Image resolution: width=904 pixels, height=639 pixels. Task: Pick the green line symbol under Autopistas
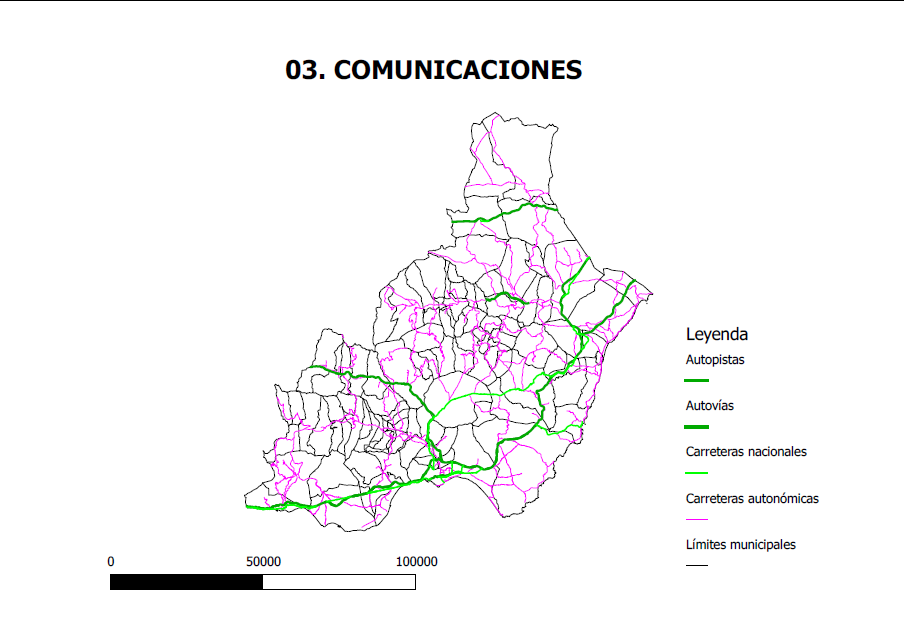tap(696, 381)
